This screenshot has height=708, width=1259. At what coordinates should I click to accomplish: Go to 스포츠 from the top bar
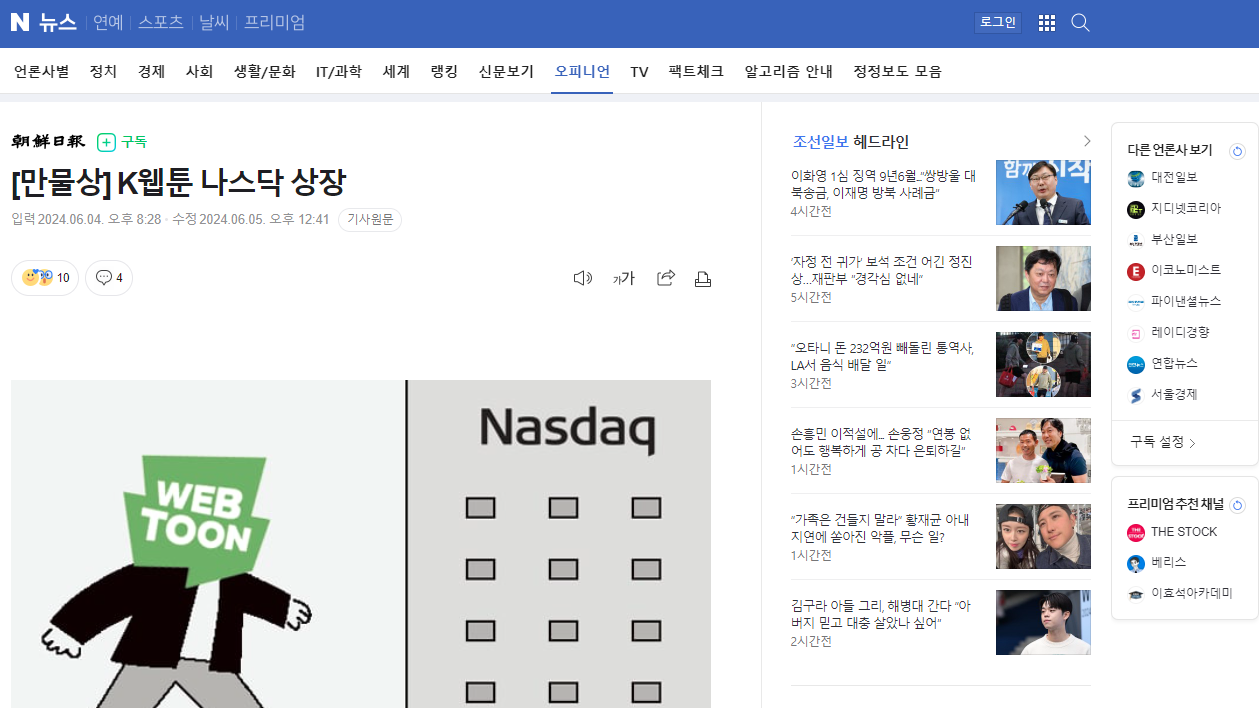[x=160, y=22]
